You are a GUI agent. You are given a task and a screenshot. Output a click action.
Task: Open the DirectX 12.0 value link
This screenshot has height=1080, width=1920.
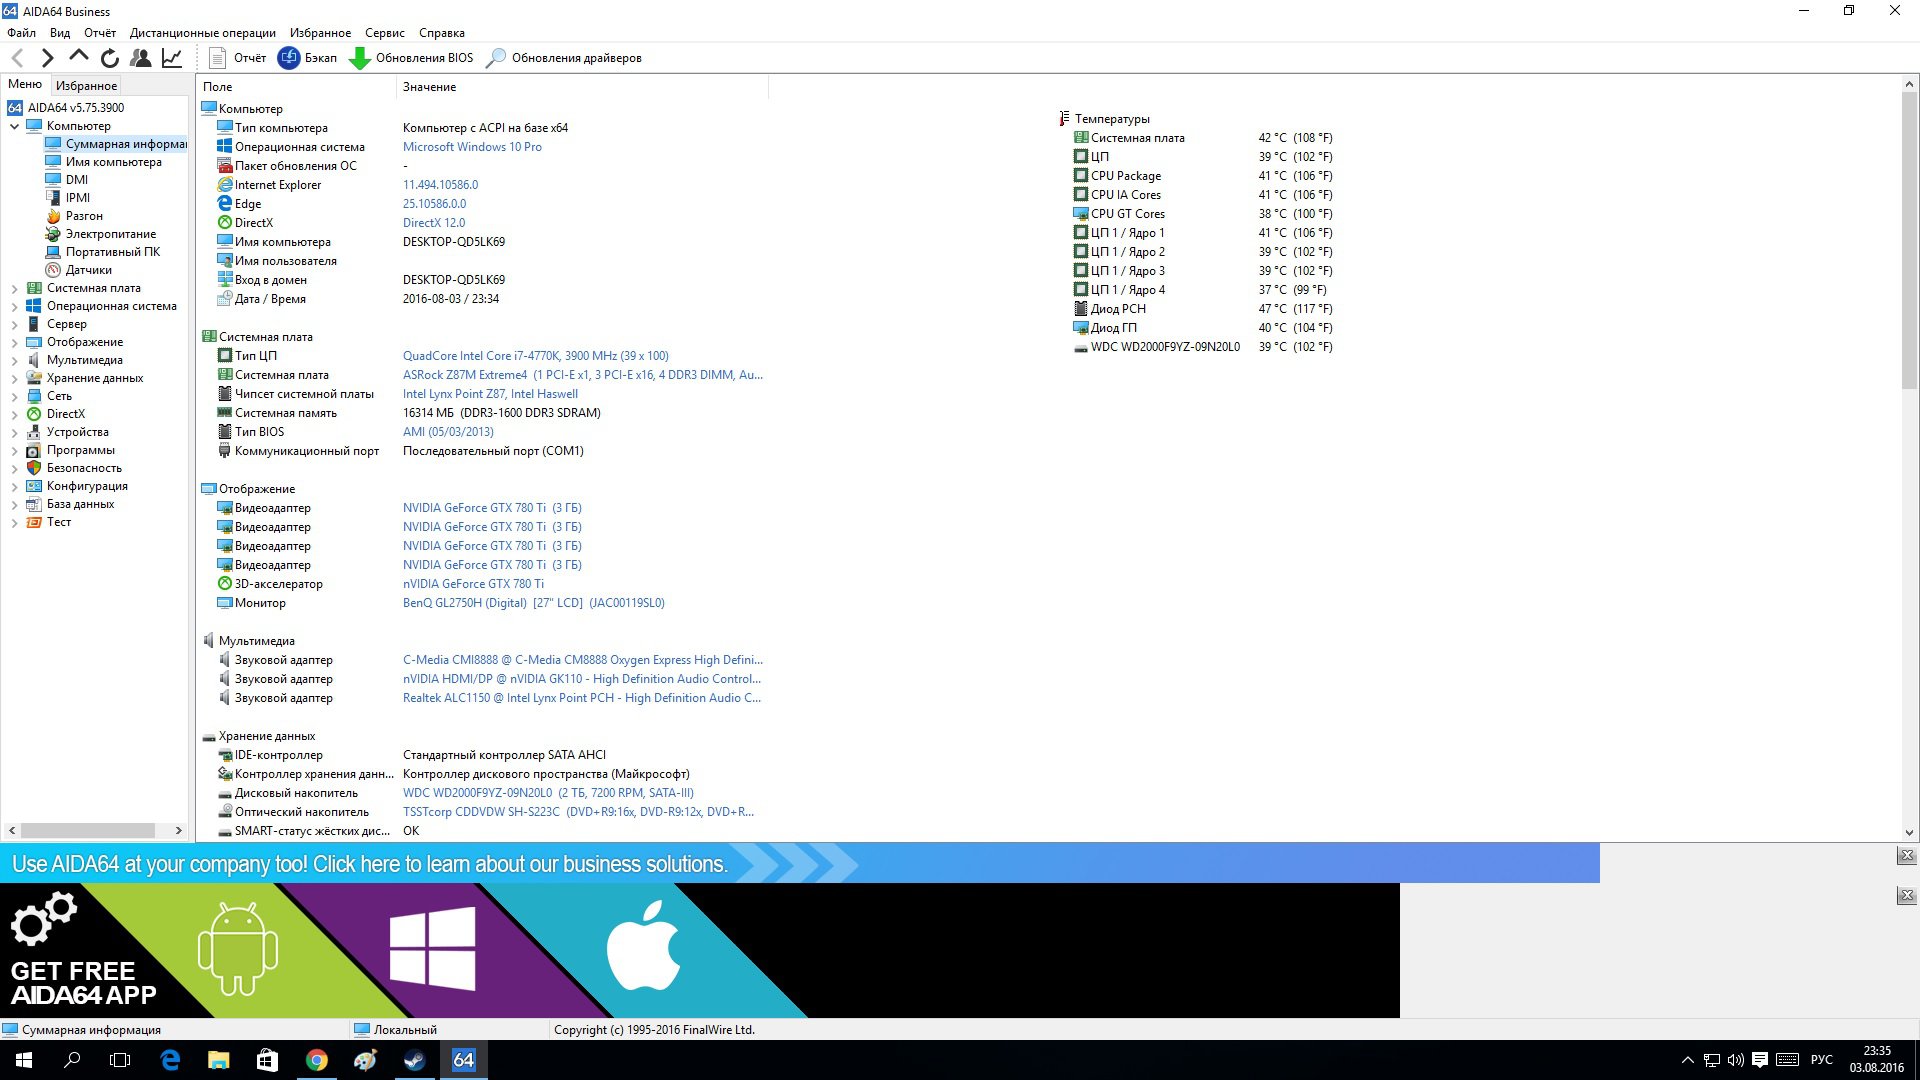coord(434,223)
